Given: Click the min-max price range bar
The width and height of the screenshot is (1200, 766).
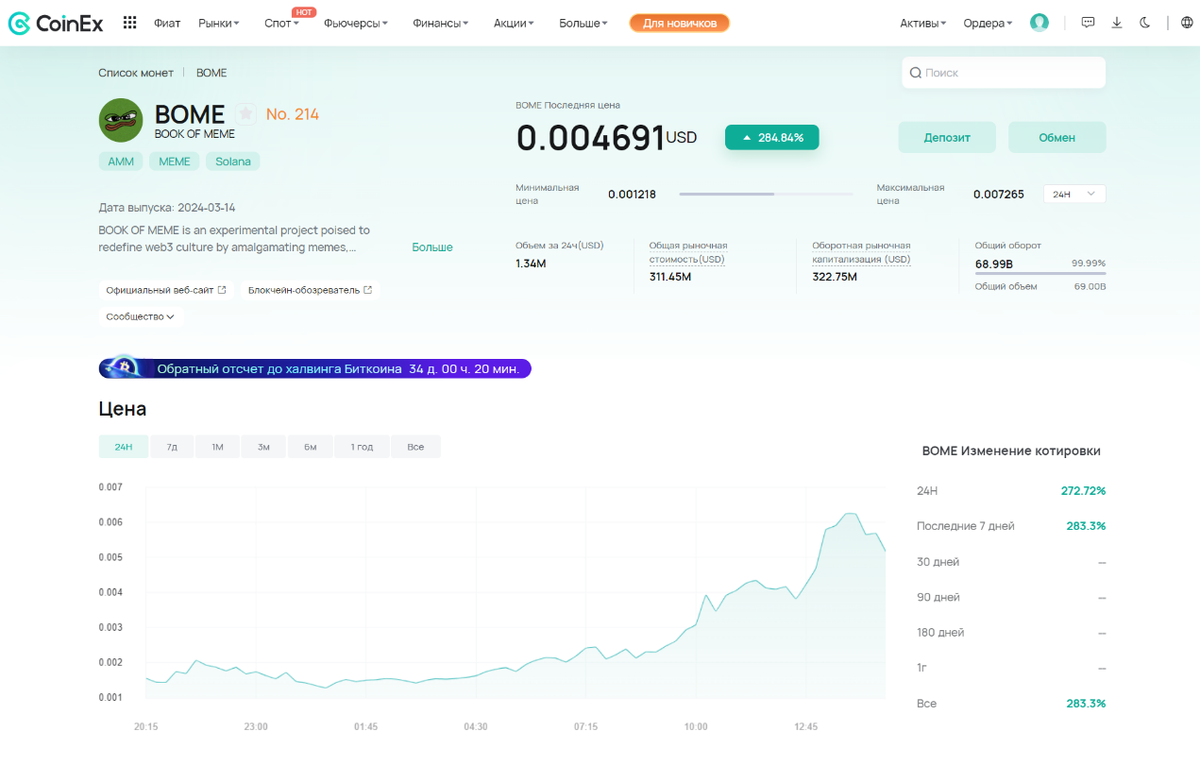Looking at the screenshot, I should 766,194.
